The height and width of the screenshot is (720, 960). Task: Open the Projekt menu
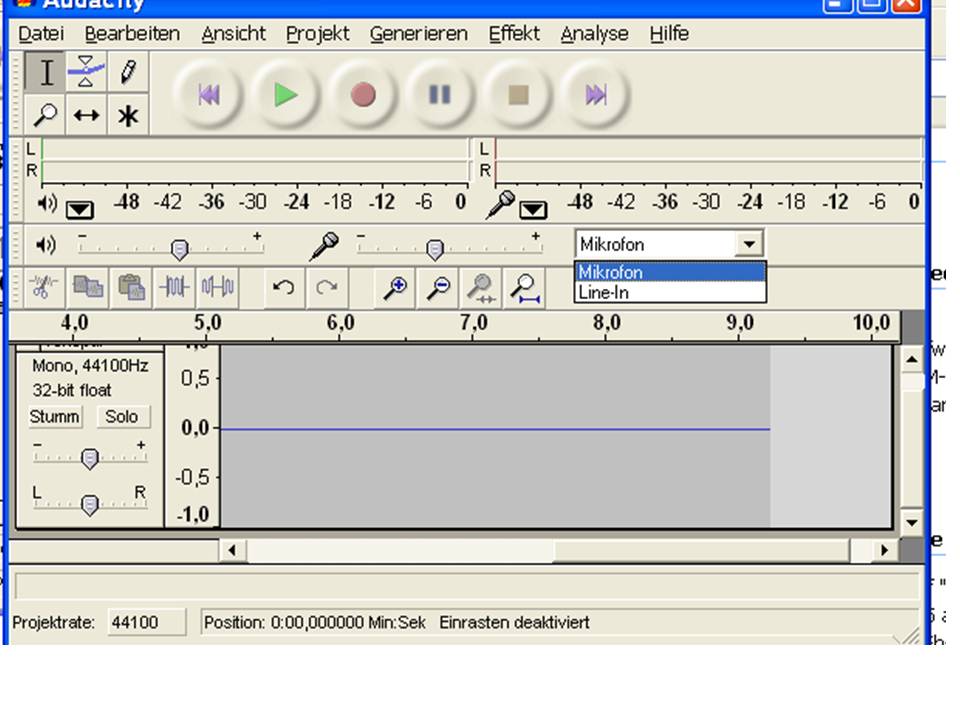[317, 34]
